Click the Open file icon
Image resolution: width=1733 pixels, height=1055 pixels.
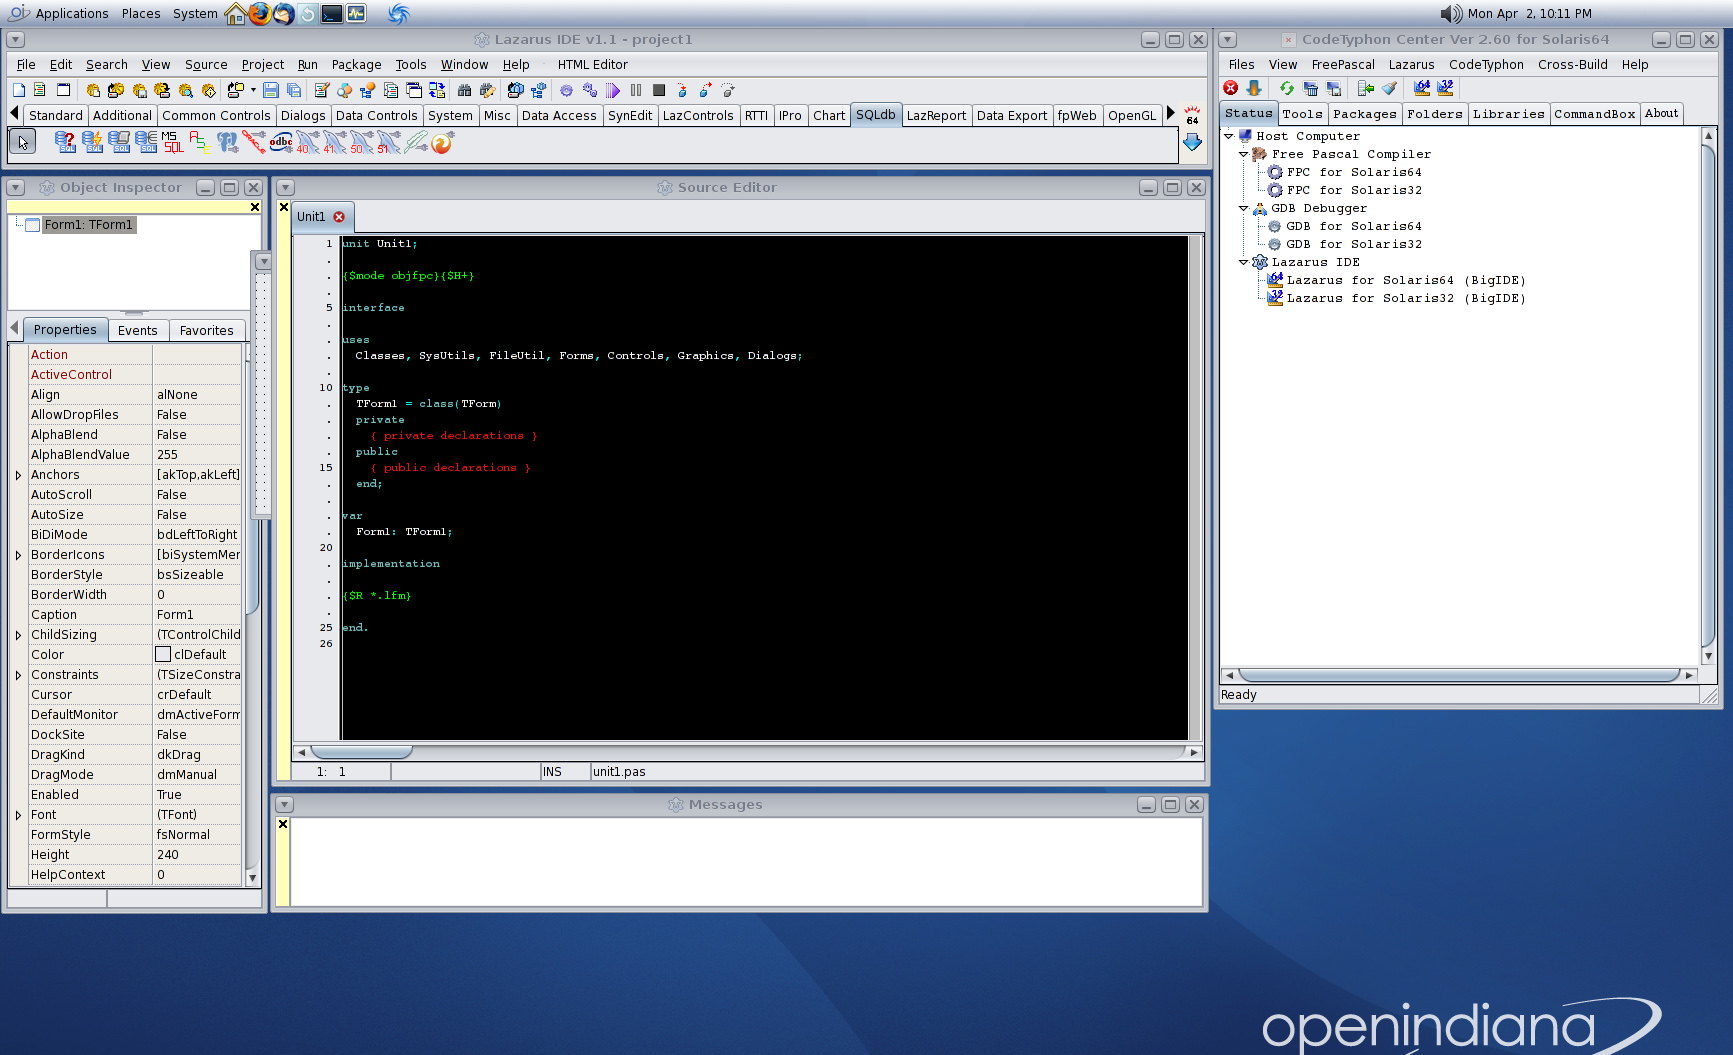(x=235, y=90)
